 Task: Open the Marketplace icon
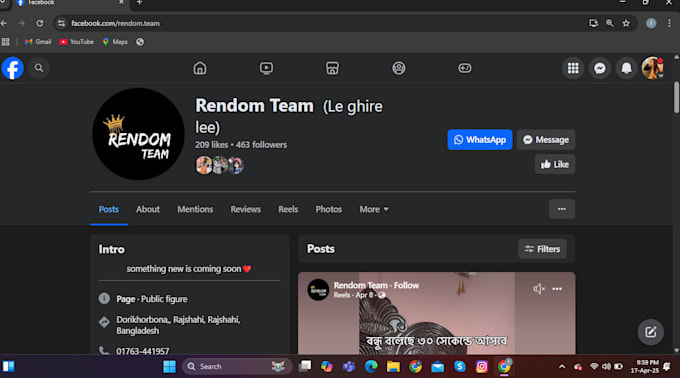(332, 68)
